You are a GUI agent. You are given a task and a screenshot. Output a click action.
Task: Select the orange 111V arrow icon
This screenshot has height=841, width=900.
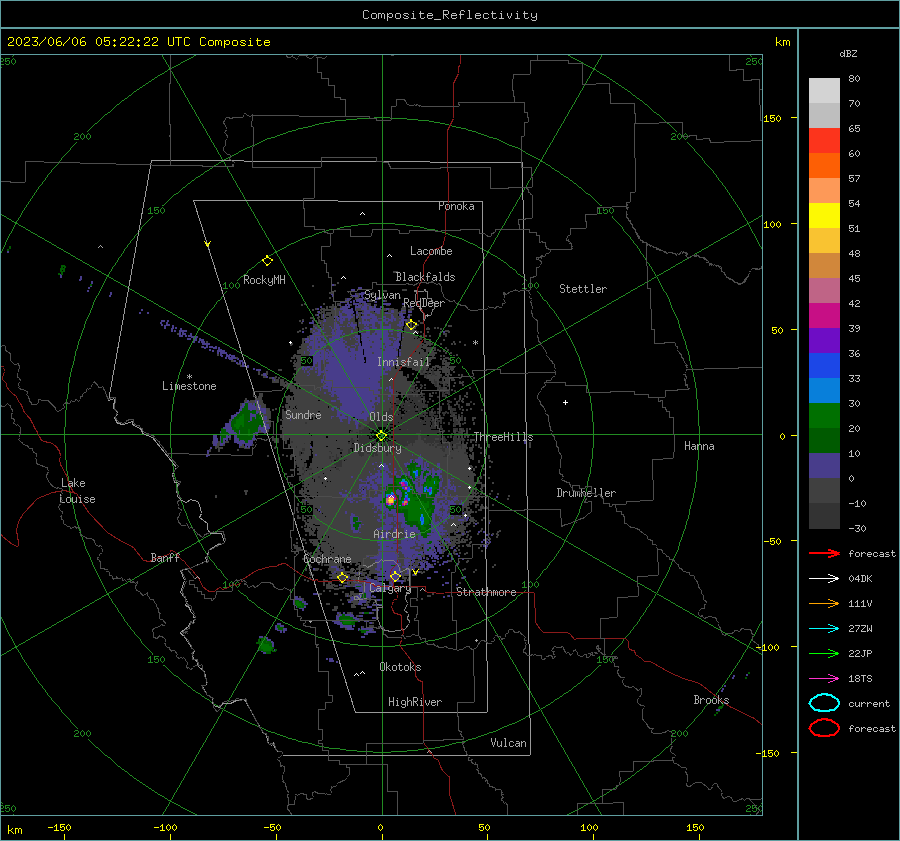824,603
